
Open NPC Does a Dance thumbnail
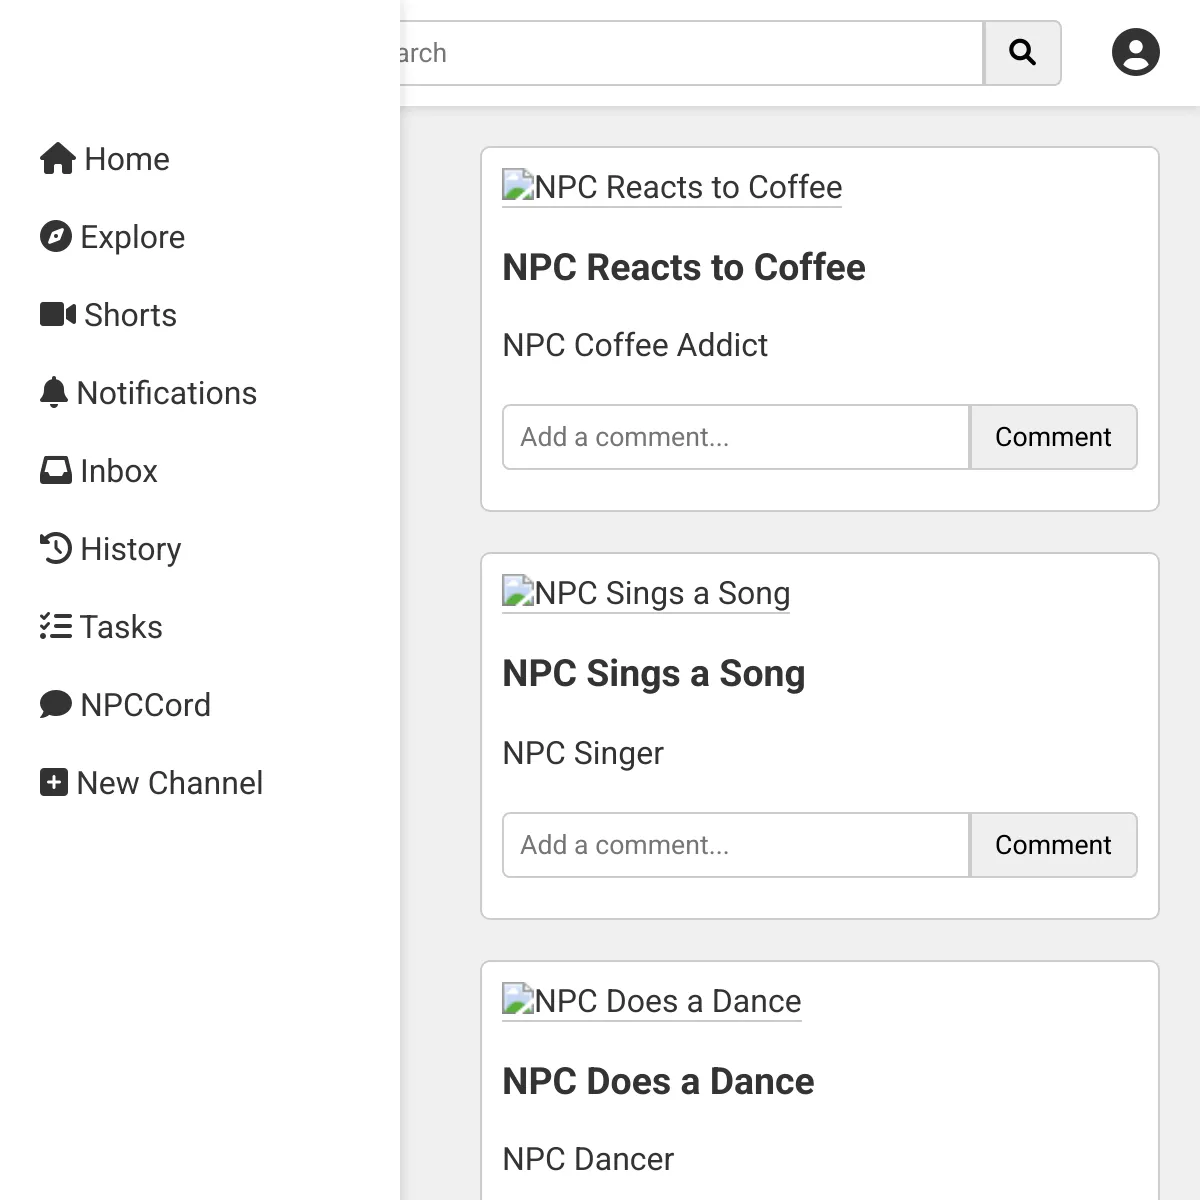pos(652,1001)
